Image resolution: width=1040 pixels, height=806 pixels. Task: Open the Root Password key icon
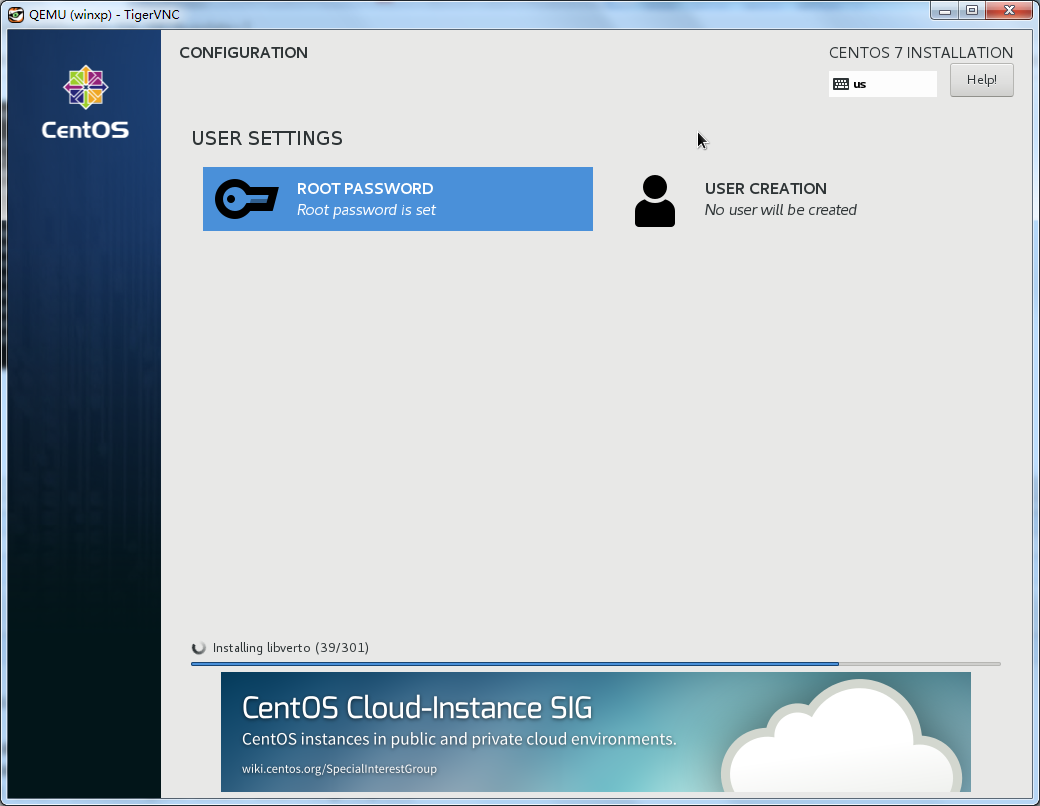click(247, 199)
